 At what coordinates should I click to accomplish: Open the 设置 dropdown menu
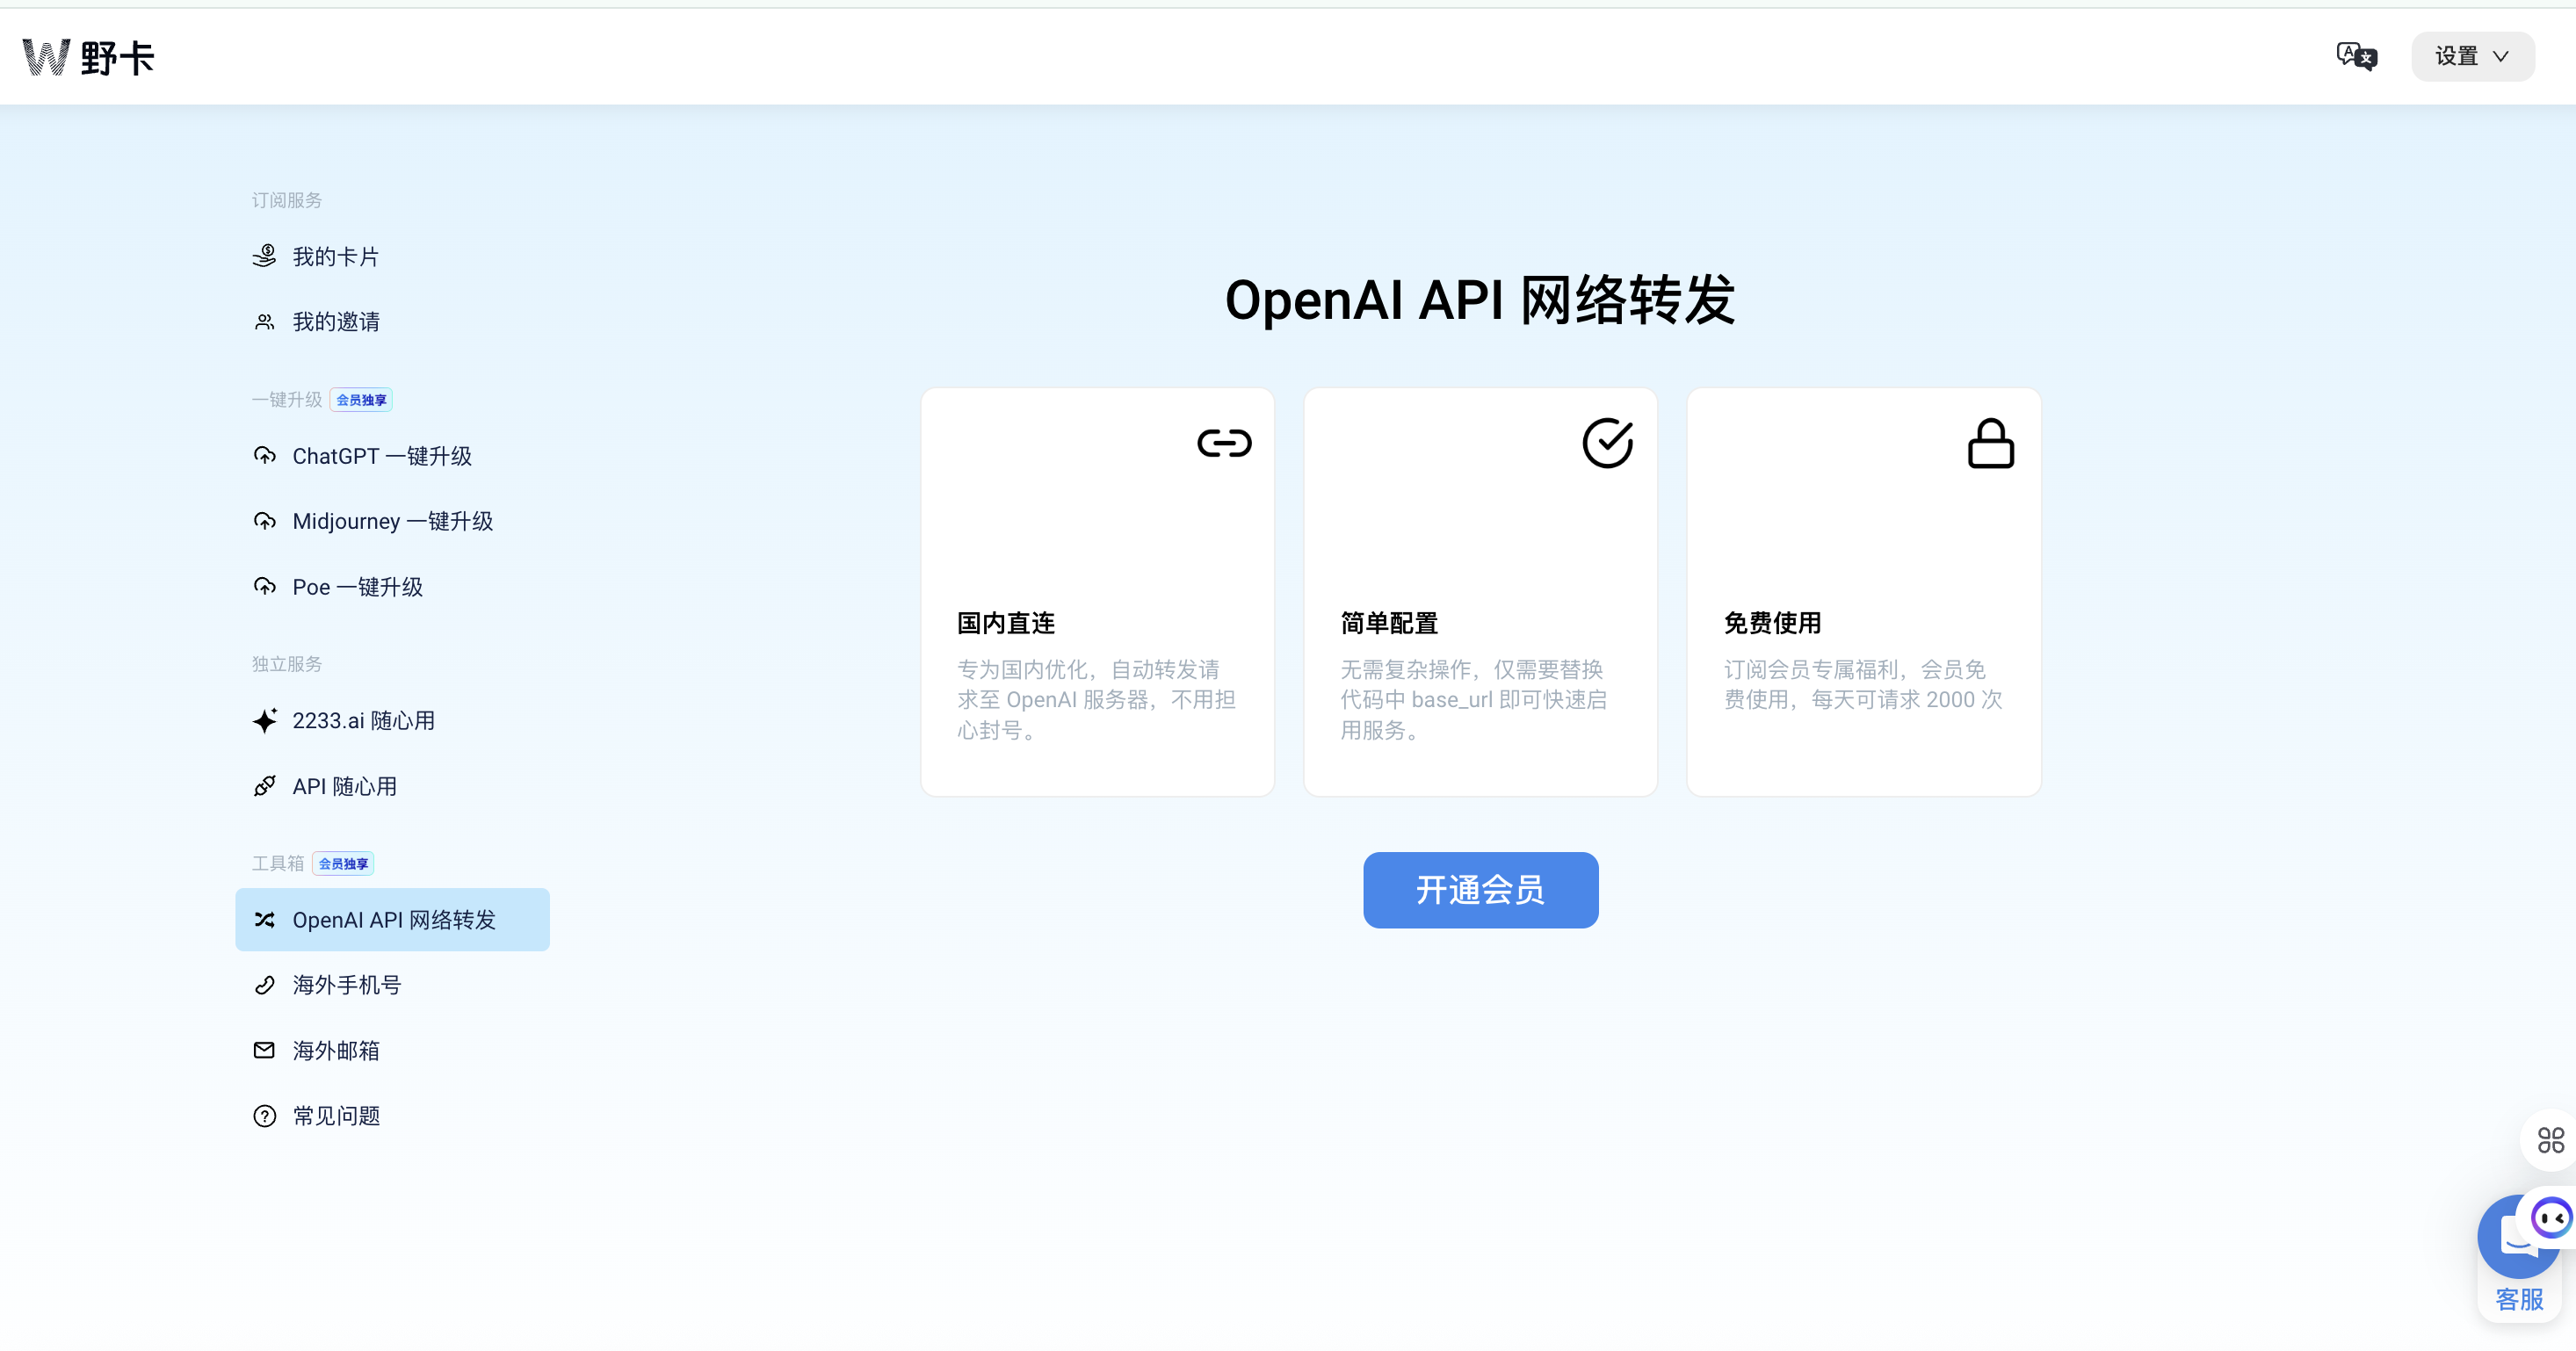click(2472, 56)
